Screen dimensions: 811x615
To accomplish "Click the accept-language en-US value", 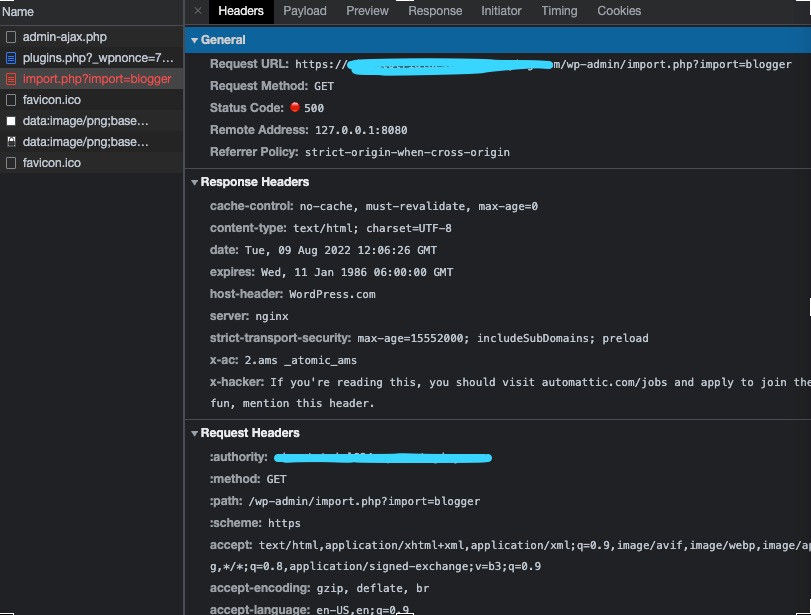I will coord(363,610).
